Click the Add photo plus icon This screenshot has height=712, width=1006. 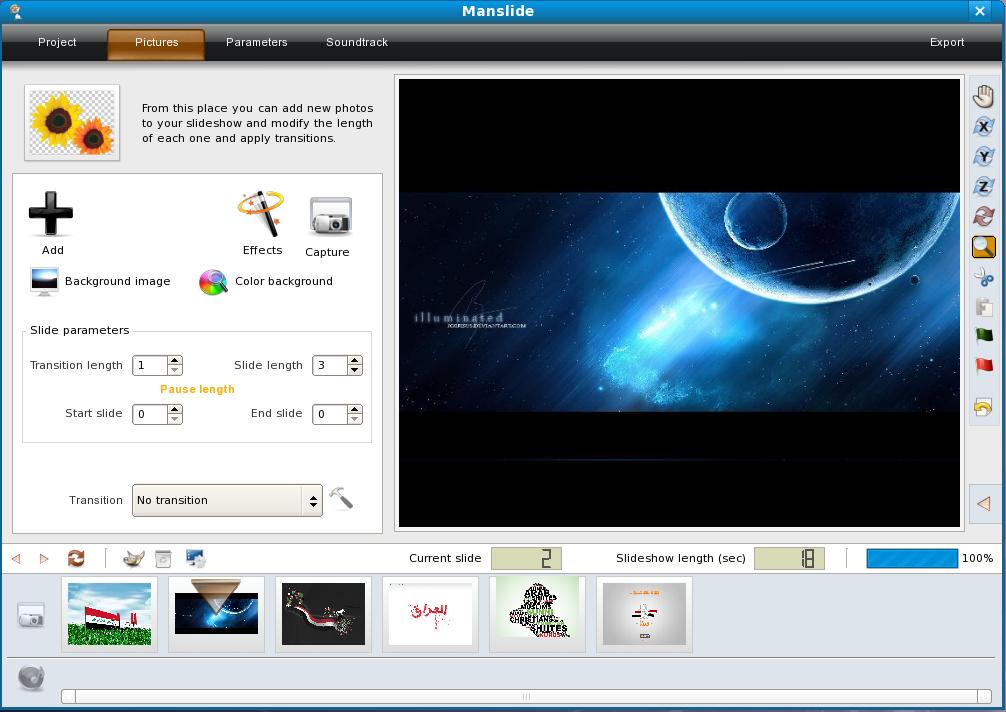click(x=51, y=213)
